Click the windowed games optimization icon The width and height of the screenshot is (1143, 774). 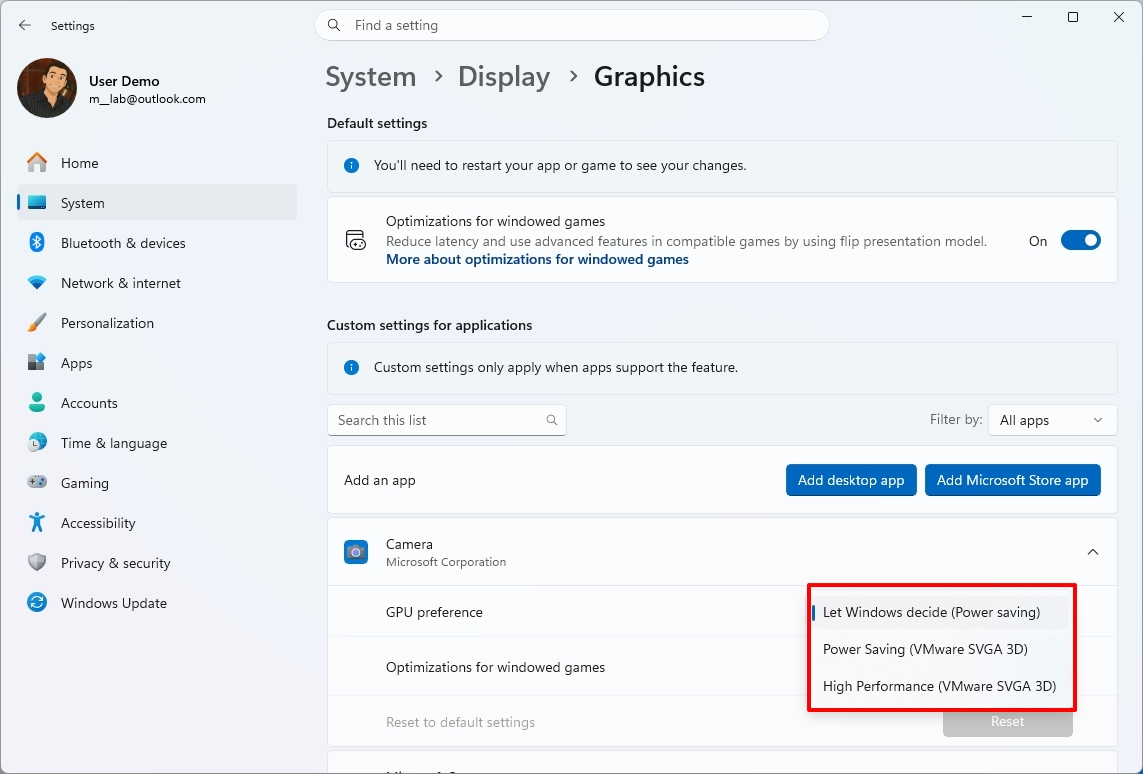click(x=355, y=240)
